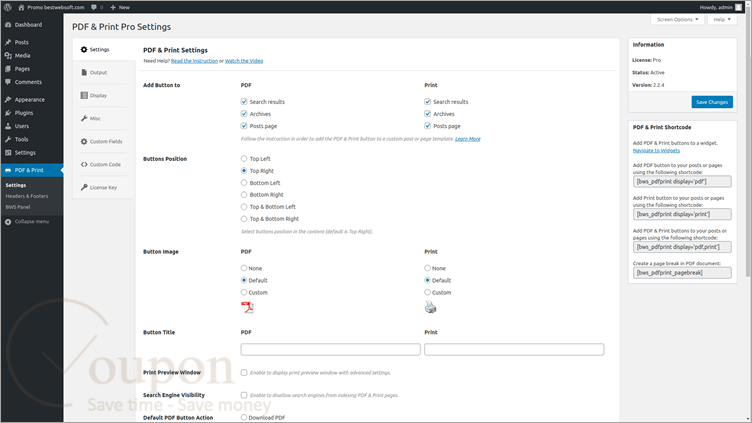Click the Output tab document icon
The image size is (752, 423).
(84, 72)
